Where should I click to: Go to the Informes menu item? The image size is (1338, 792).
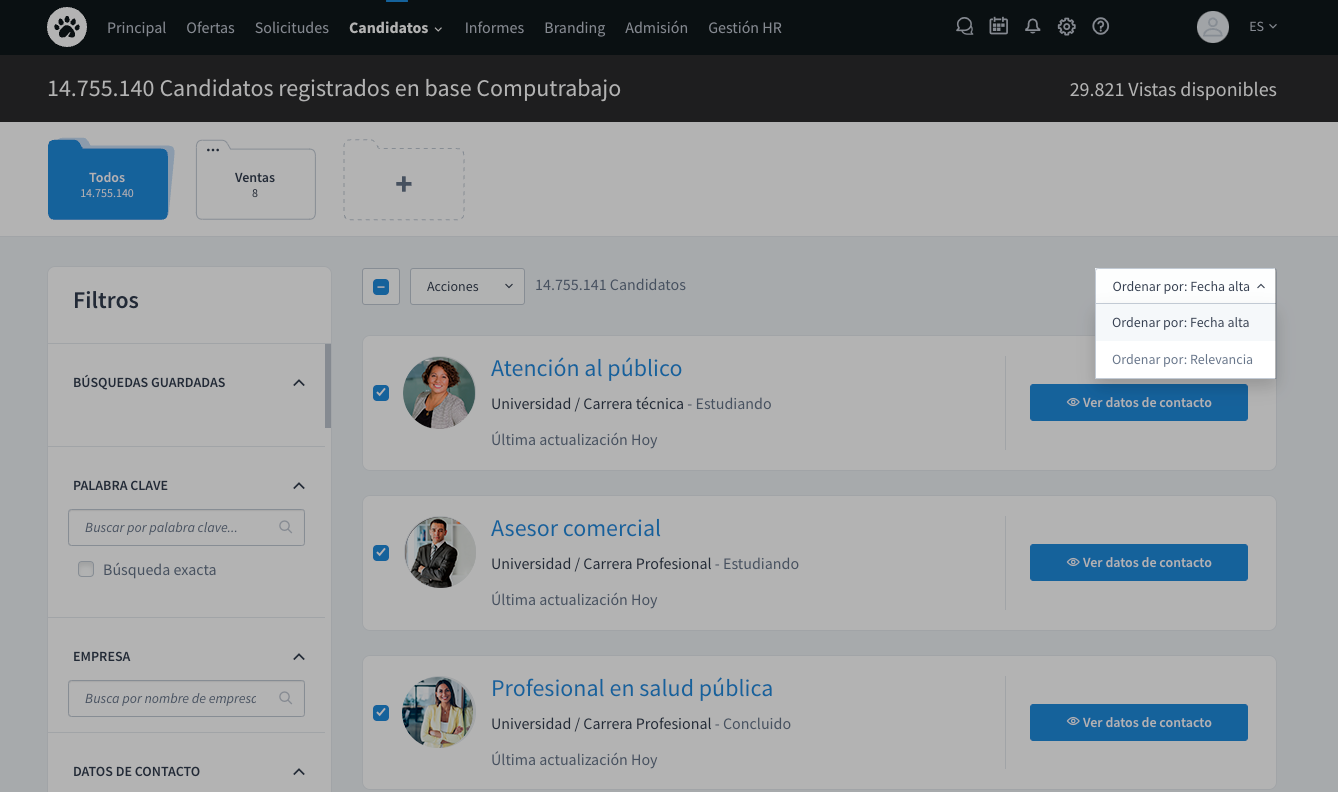494,28
